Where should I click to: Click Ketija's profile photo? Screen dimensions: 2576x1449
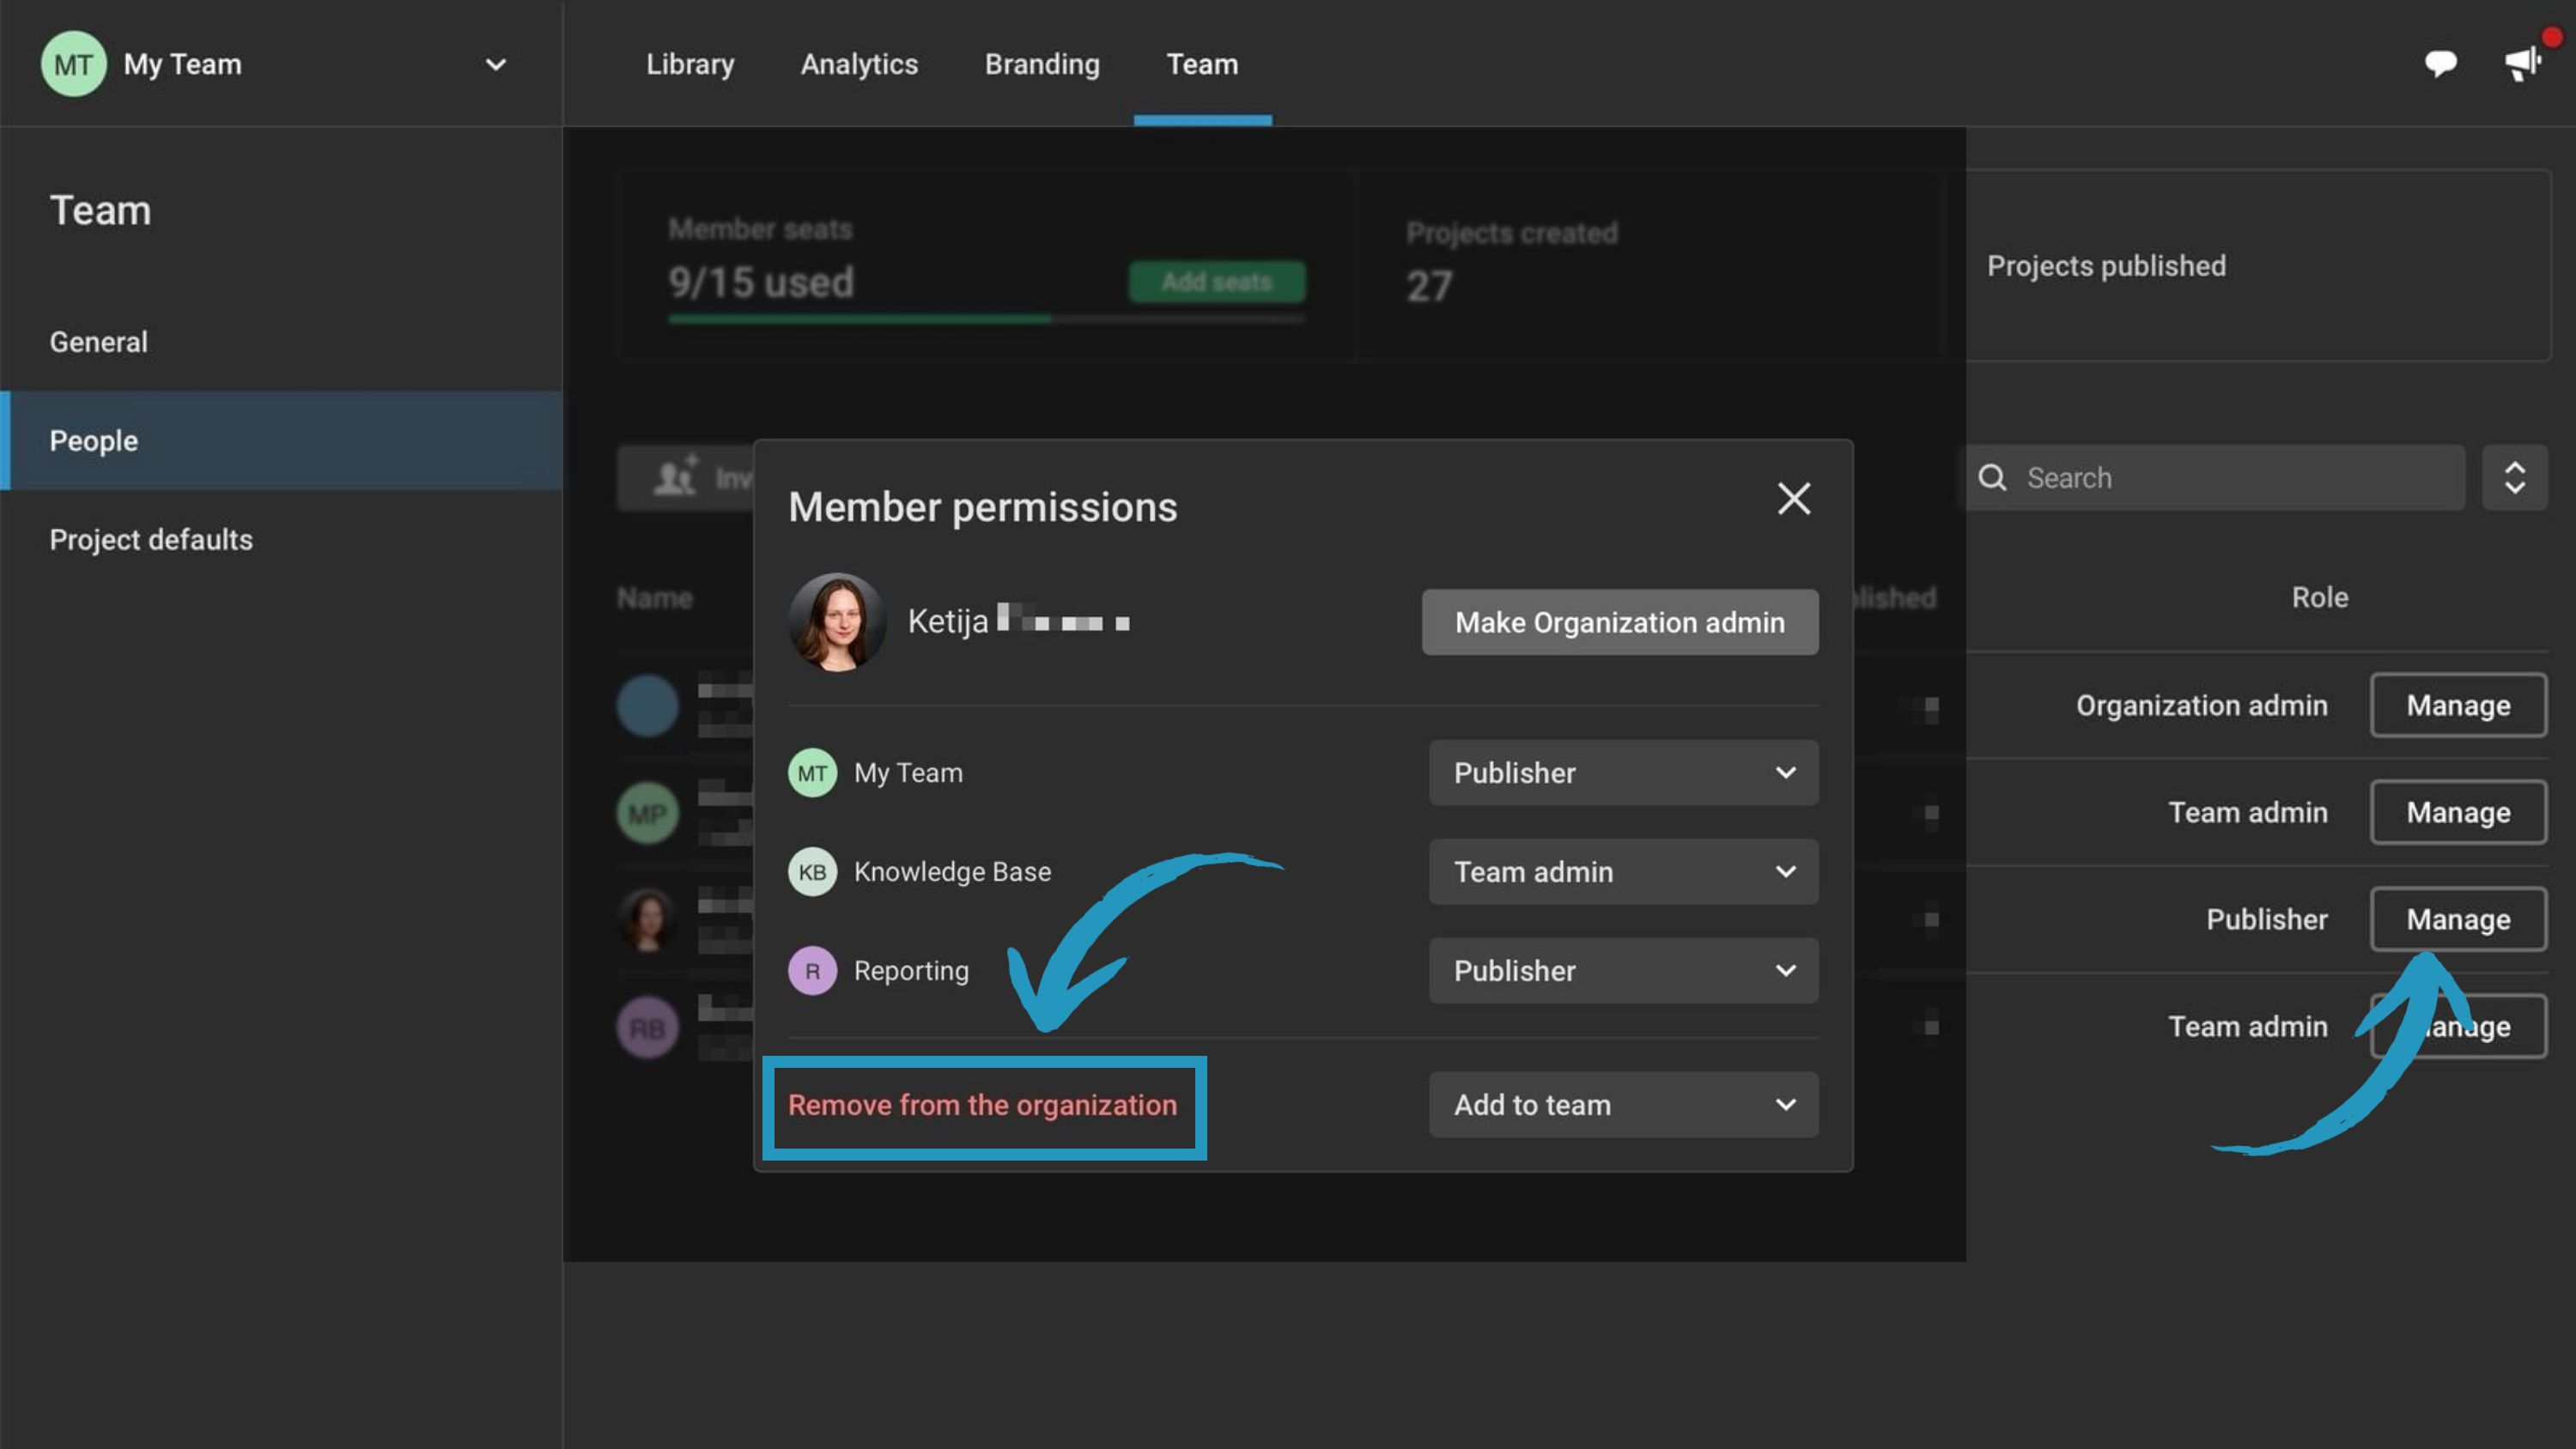(x=837, y=621)
